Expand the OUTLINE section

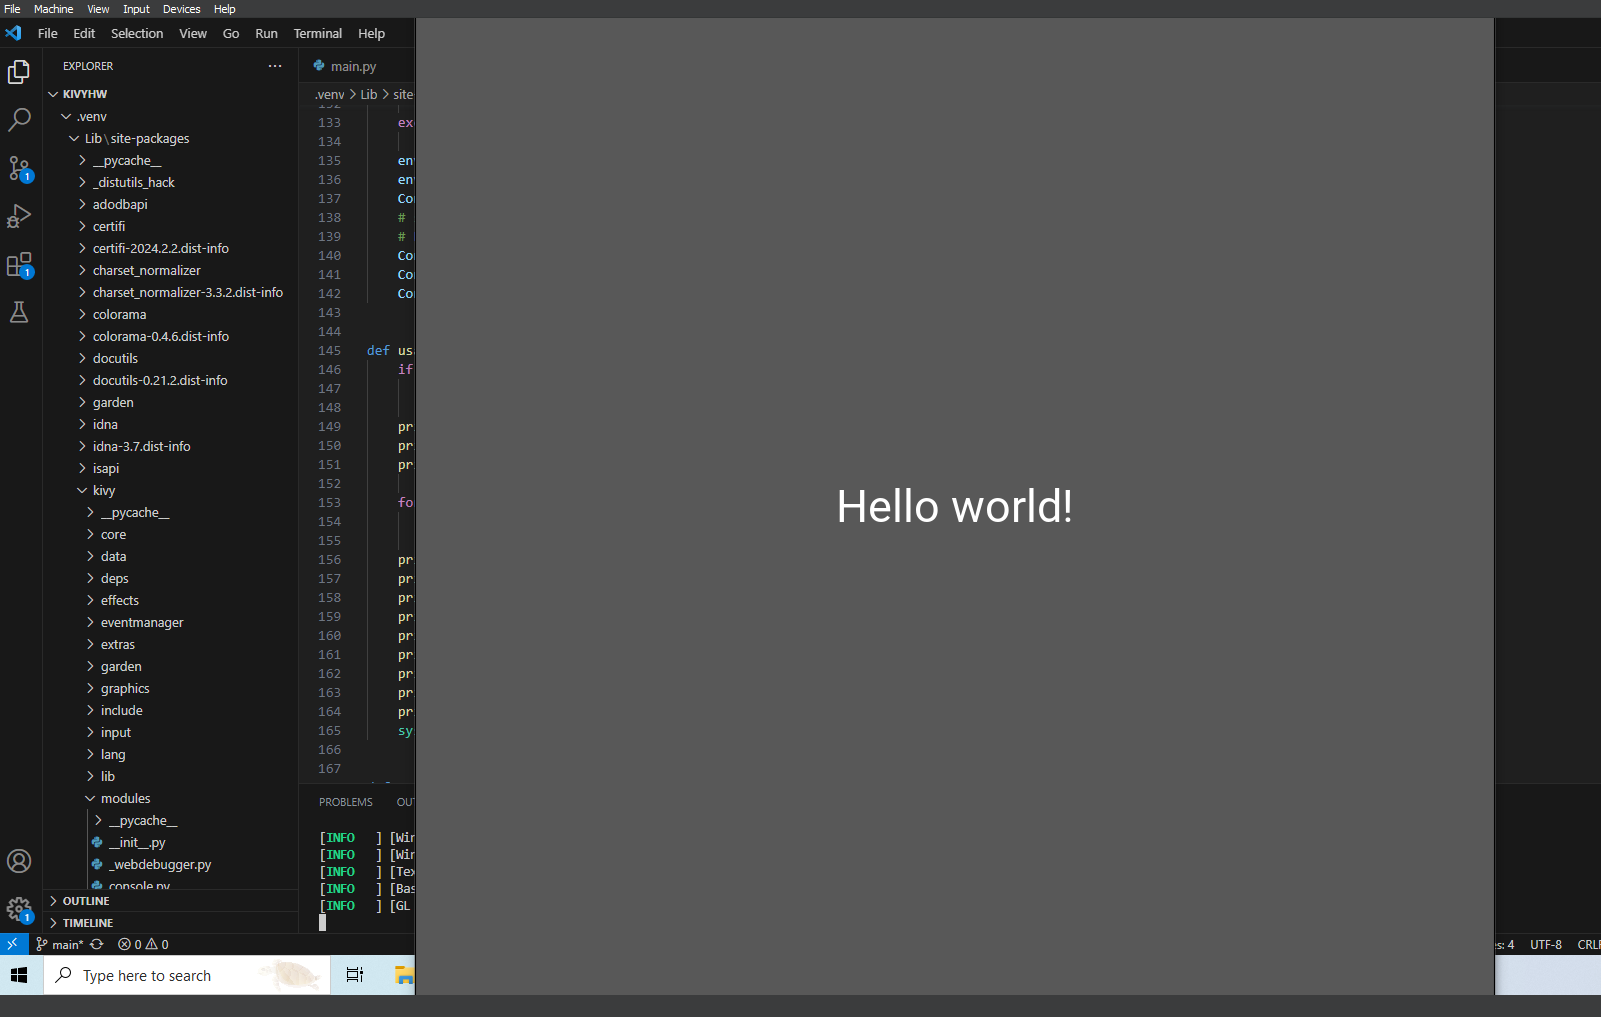pyautogui.click(x=86, y=901)
